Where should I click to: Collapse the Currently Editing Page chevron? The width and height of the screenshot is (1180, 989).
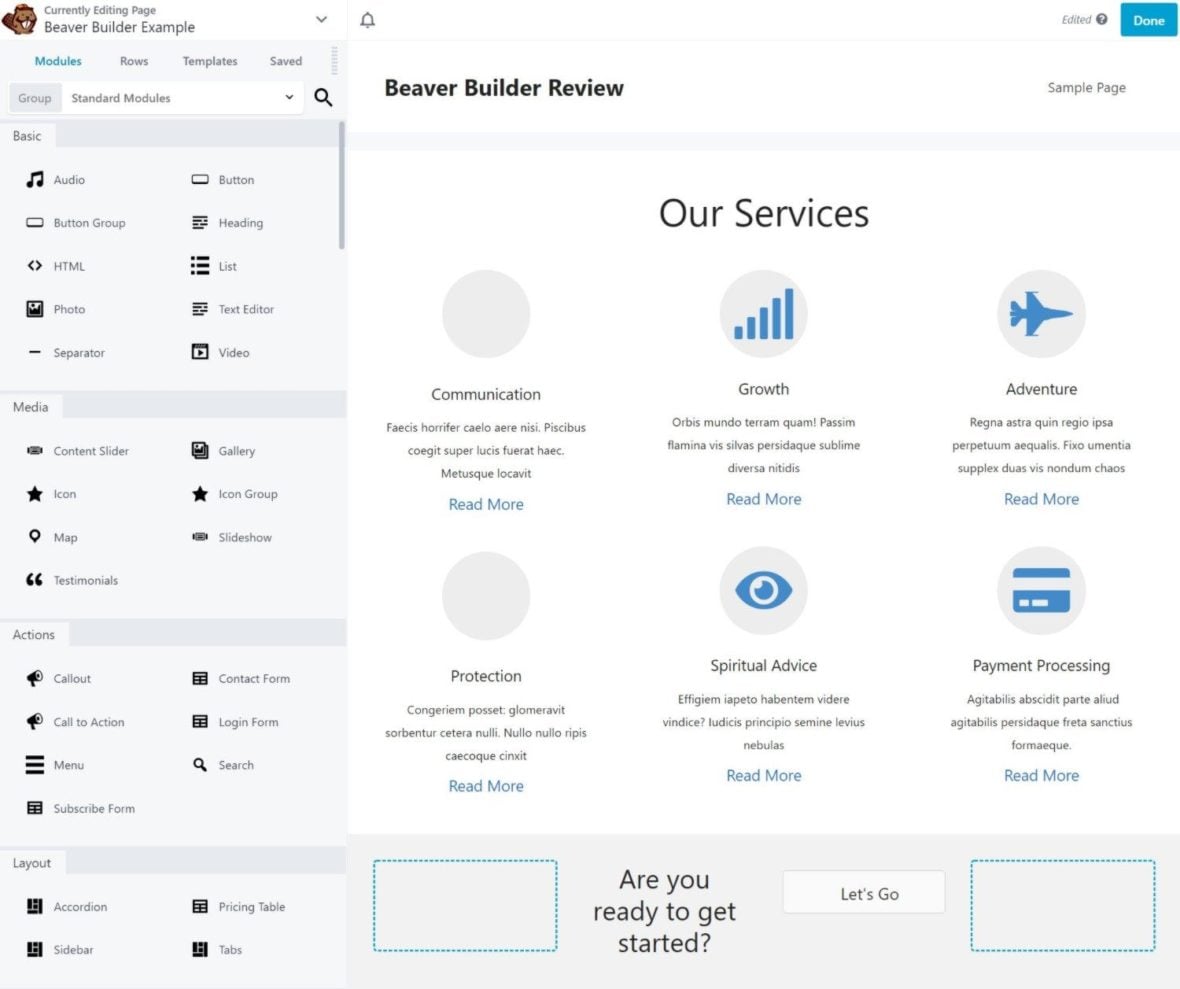(x=321, y=19)
